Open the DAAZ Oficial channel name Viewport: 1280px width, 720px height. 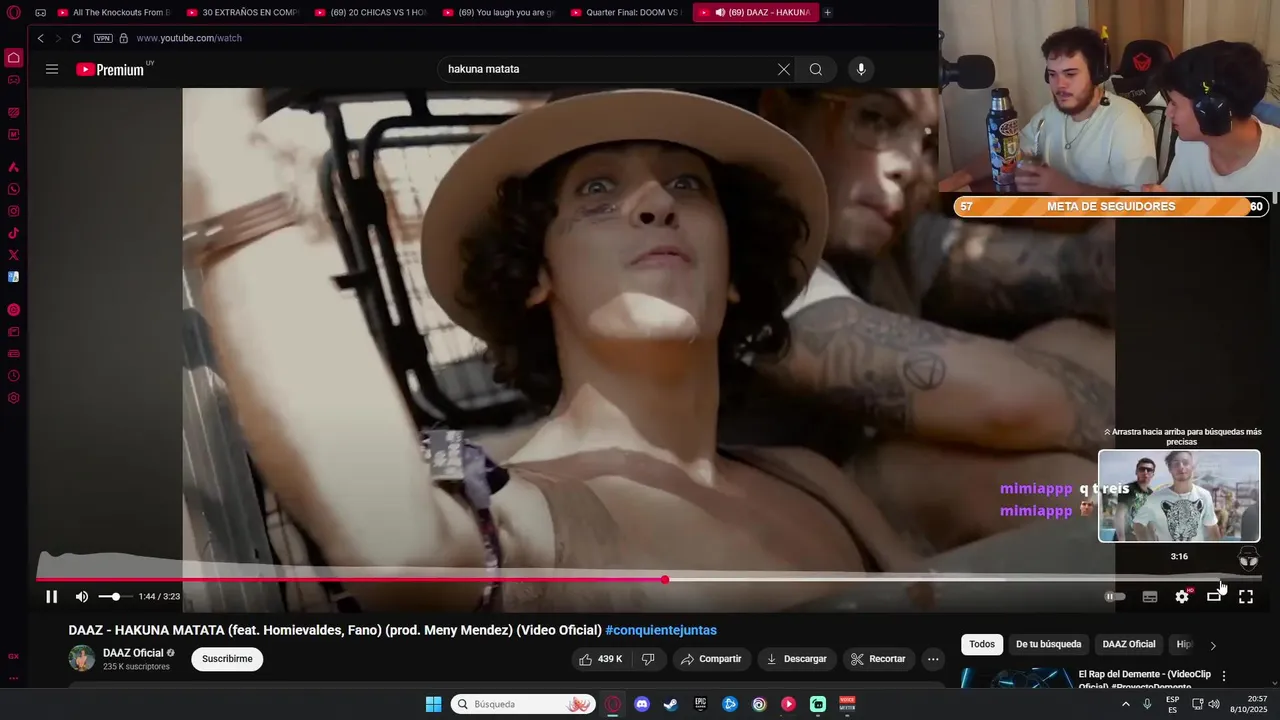pos(133,653)
